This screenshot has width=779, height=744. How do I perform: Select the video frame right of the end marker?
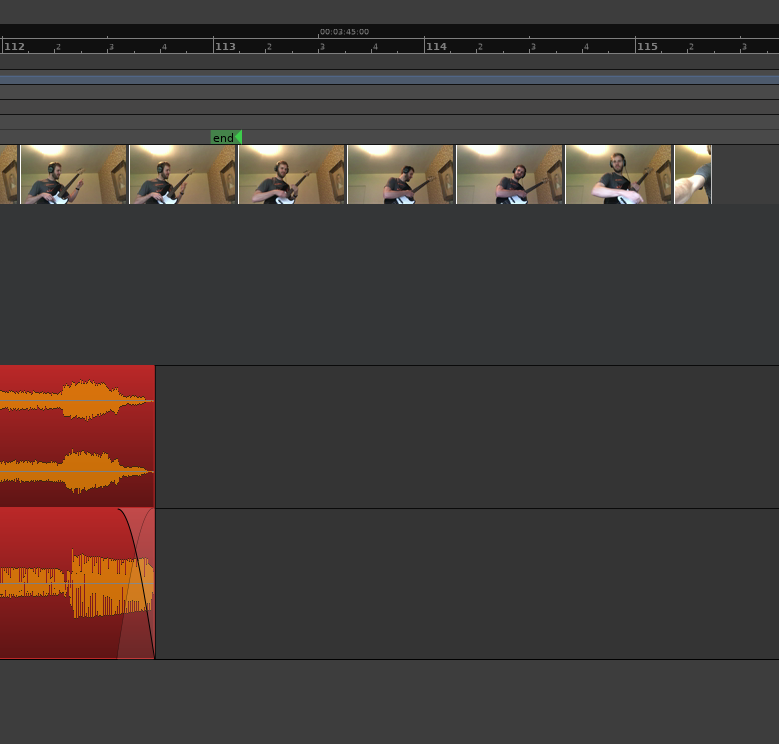[x=292, y=175]
